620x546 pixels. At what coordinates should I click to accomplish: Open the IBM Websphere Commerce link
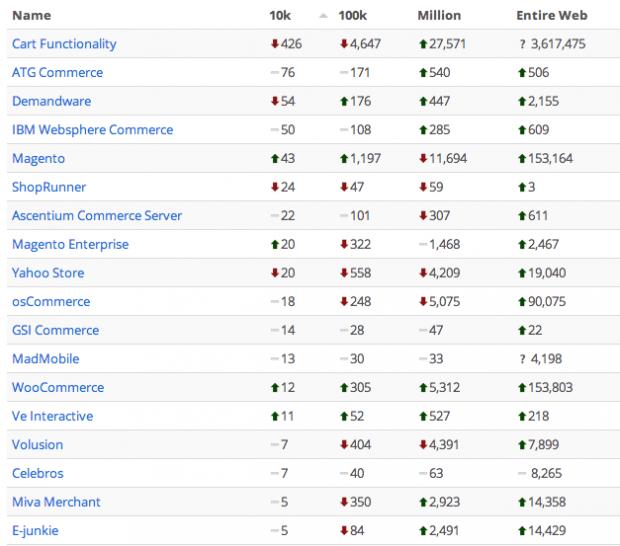[x=93, y=130]
